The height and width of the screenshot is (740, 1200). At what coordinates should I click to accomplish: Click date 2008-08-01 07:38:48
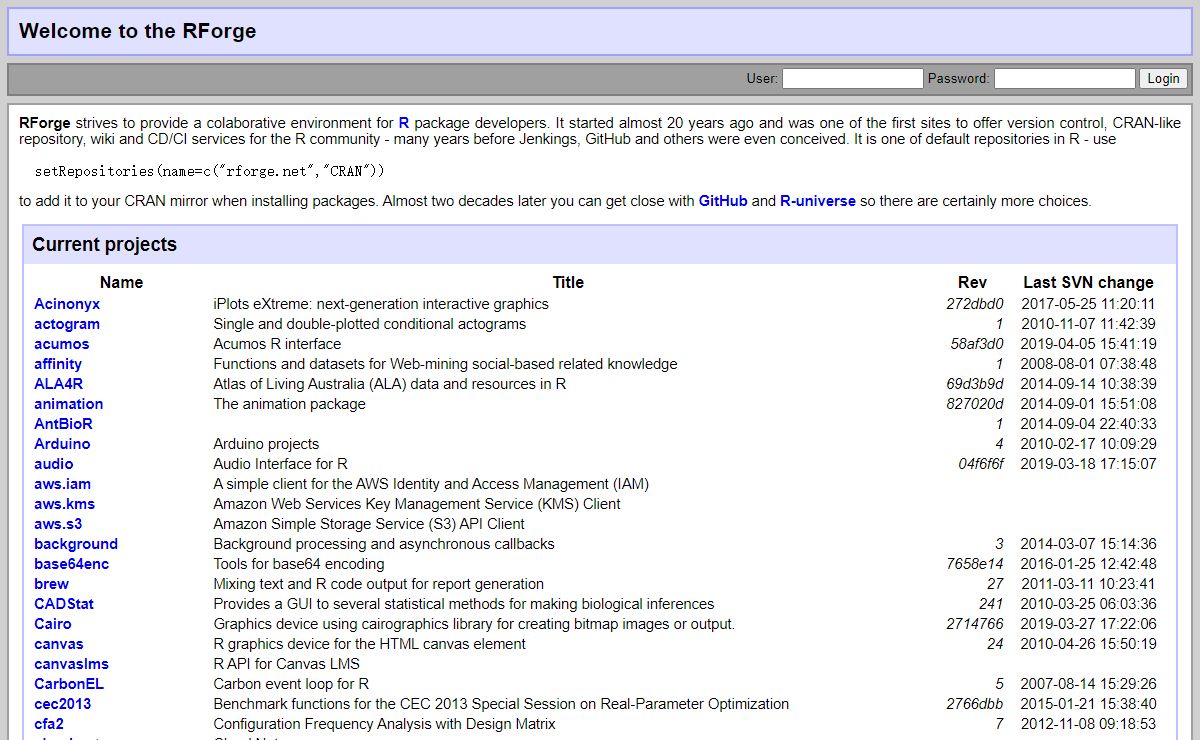pyautogui.click(x=1088, y=364)
